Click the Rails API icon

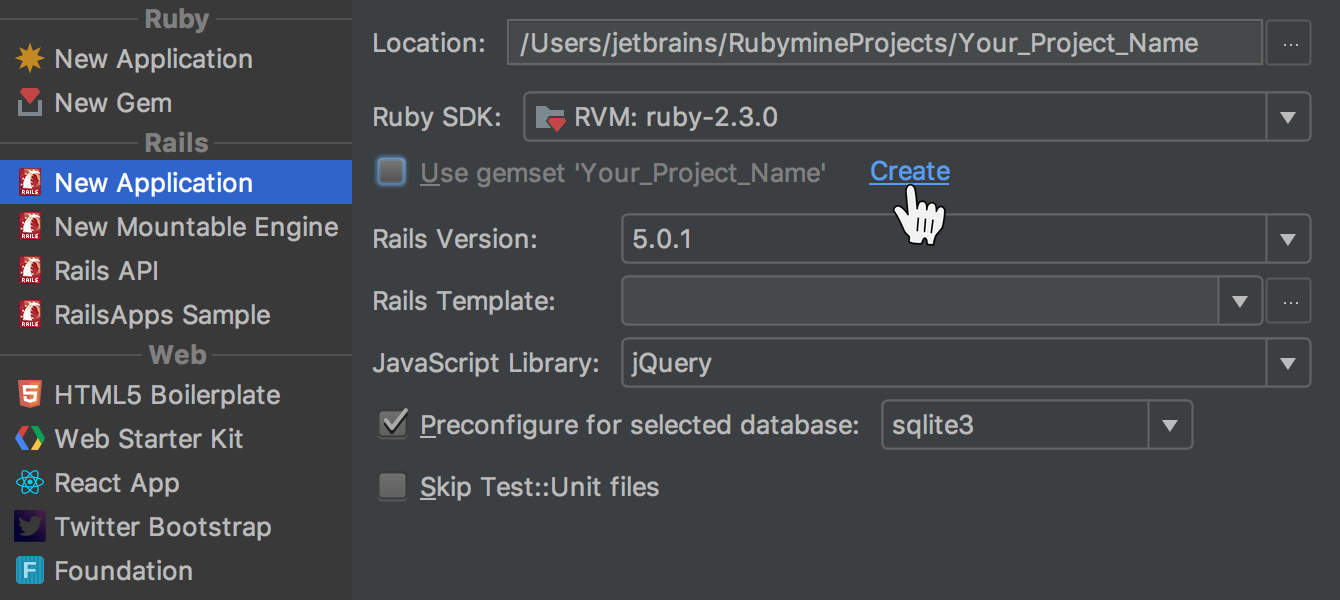point(30,271)
